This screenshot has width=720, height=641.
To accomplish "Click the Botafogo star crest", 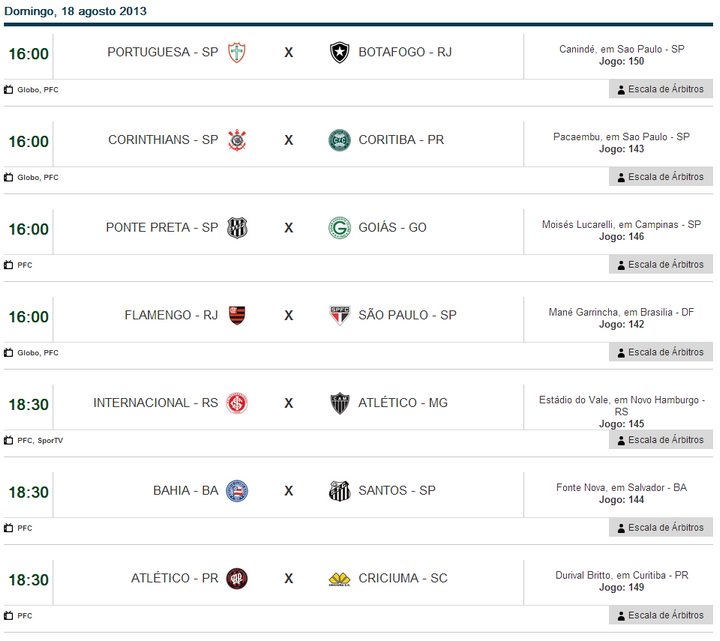I will tap(340, 52).
